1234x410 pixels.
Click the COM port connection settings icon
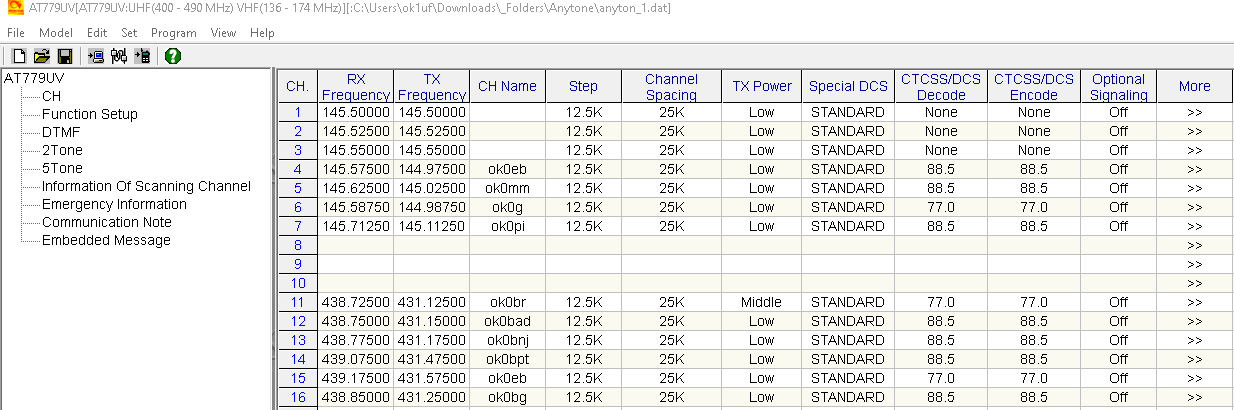tap(119, 56)
